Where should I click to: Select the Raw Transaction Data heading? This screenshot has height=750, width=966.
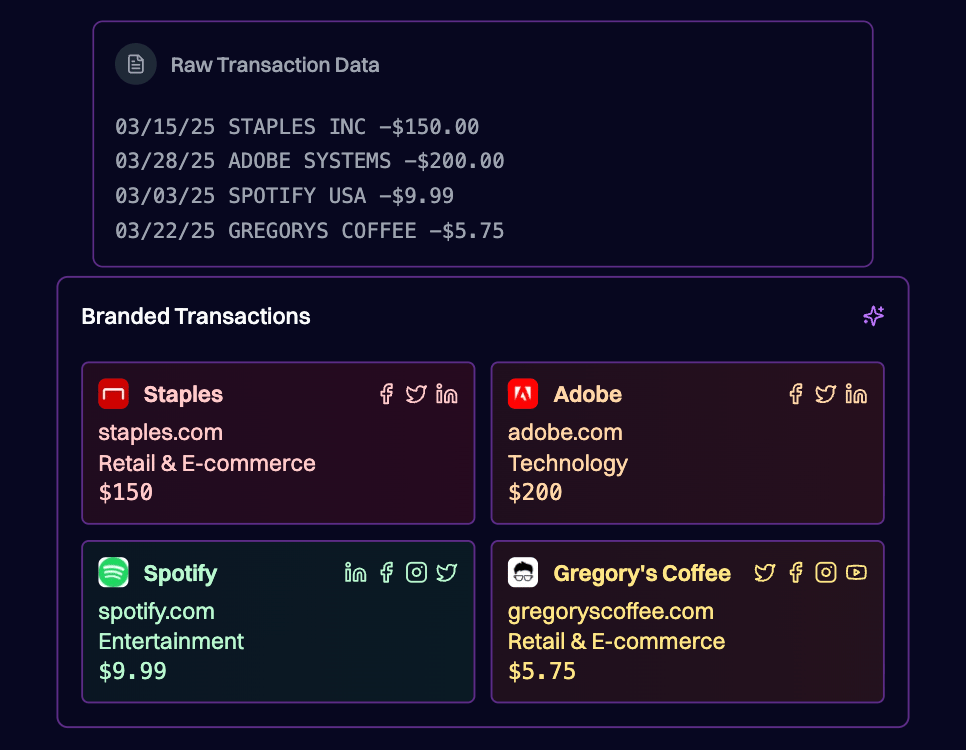[x=275, y=65]
